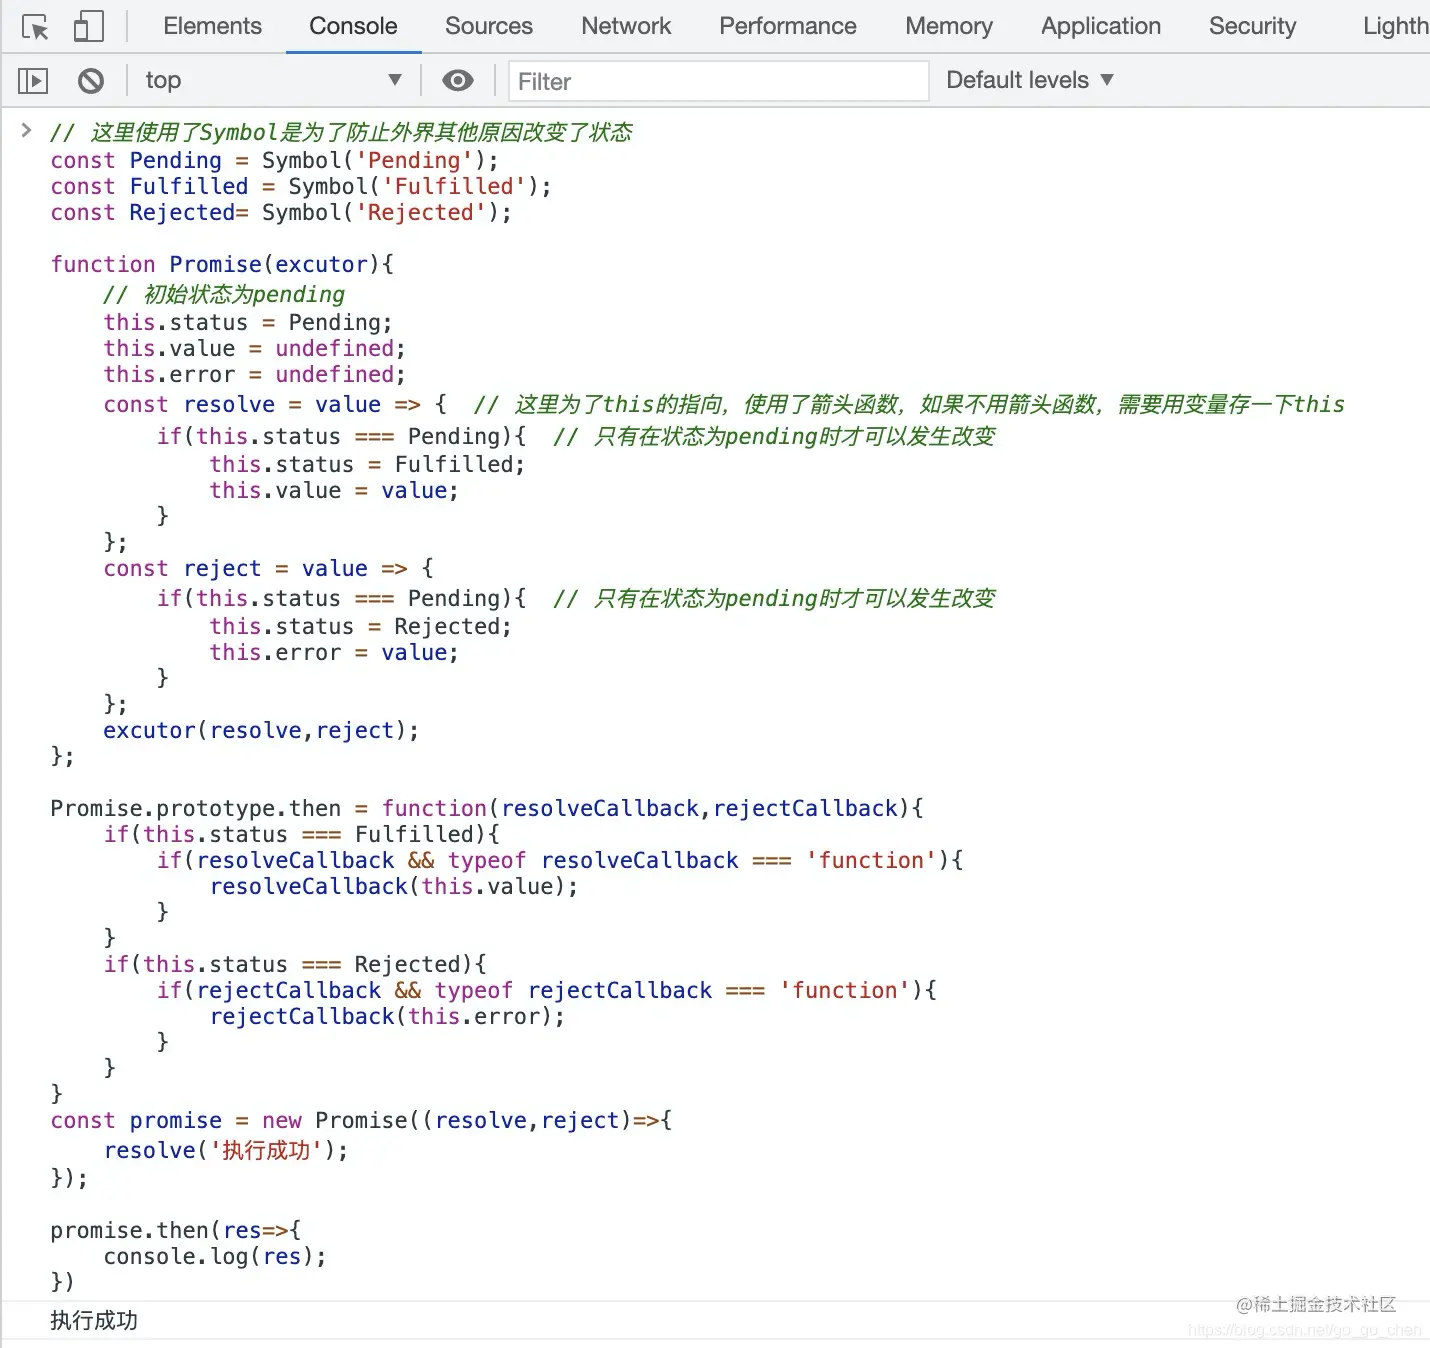This screenshot has width=1430, height=1348.
Task: Activate the inspect element picker icon
Action: 35,27
